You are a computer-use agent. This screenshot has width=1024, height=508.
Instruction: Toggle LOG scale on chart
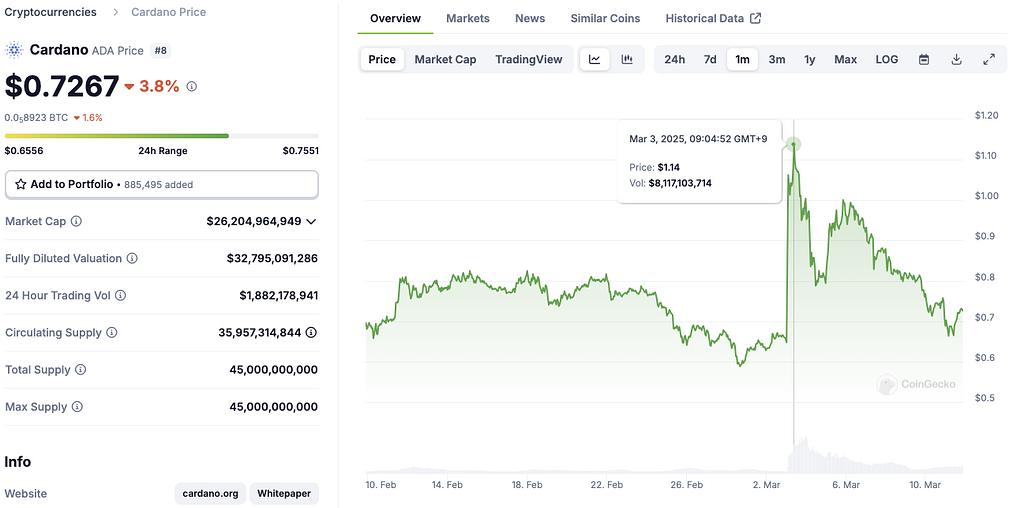[x=886, y=59]
